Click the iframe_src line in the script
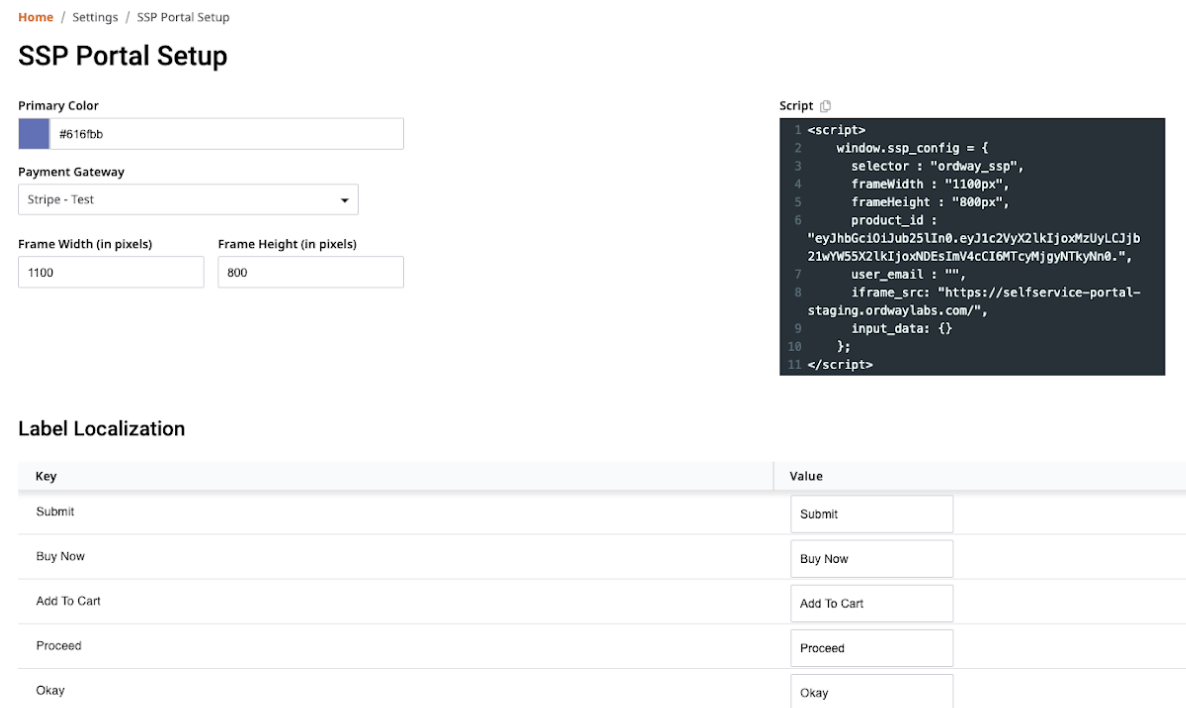The image size is (1186, 708). point(973,301)
